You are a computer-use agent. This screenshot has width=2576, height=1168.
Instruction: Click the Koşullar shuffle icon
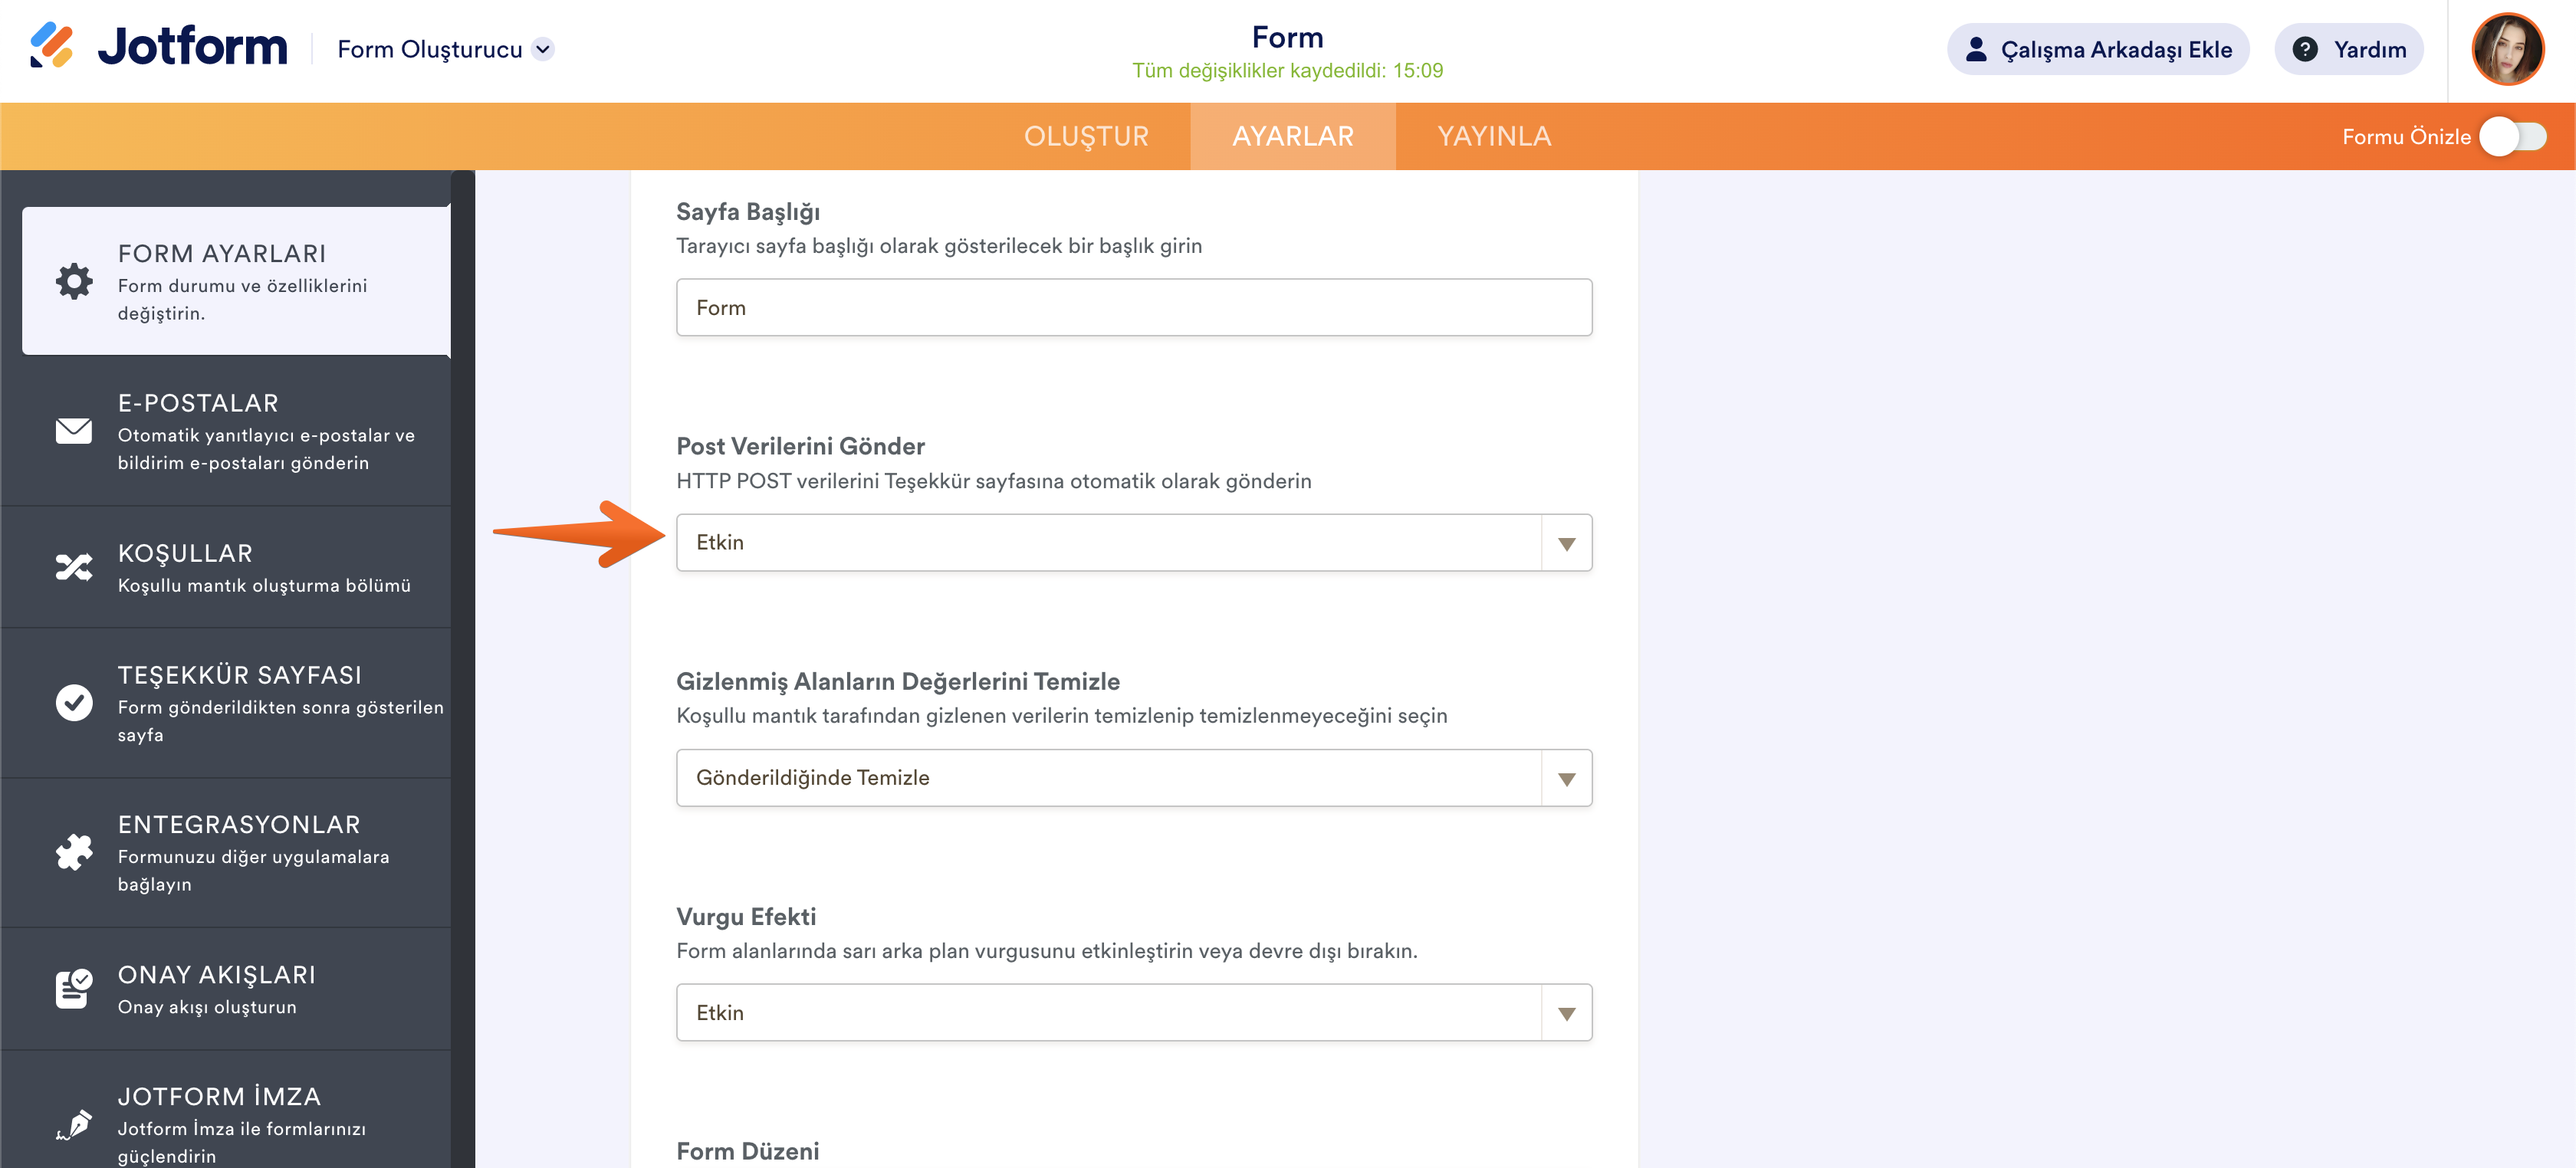coord(74,567)
